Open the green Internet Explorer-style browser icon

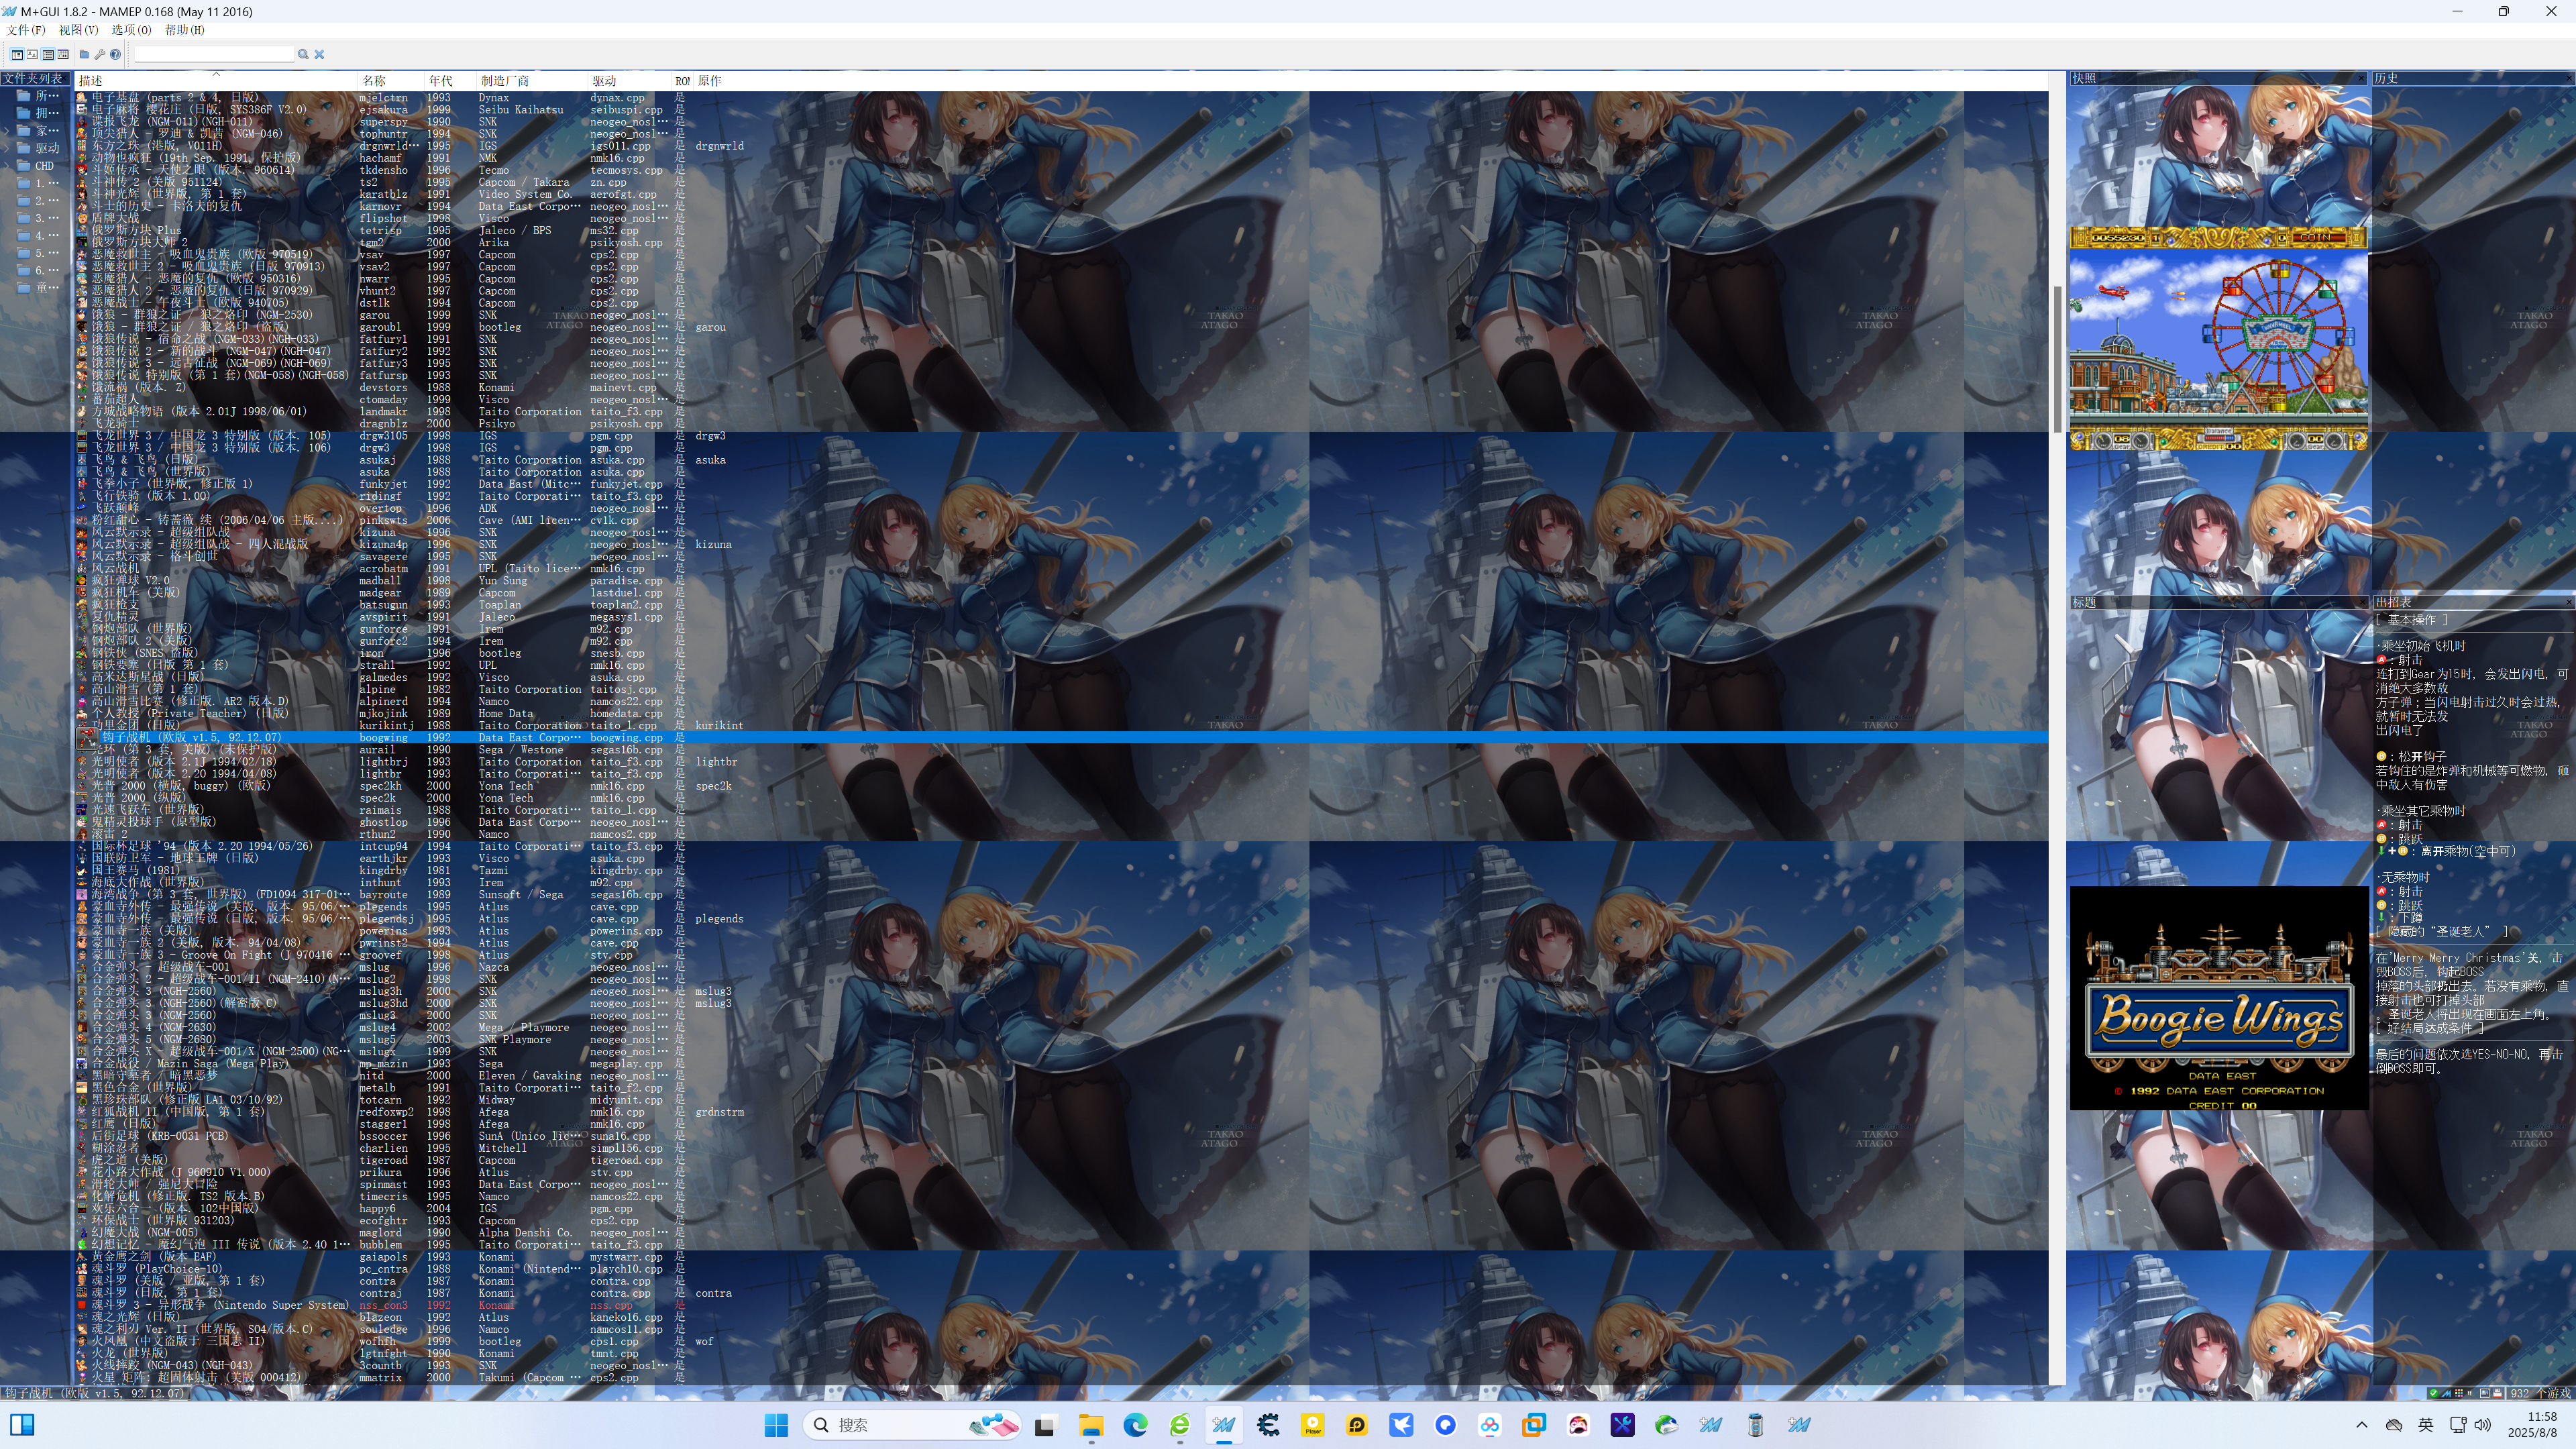pyautogui.click(x=1180, y=1425)
